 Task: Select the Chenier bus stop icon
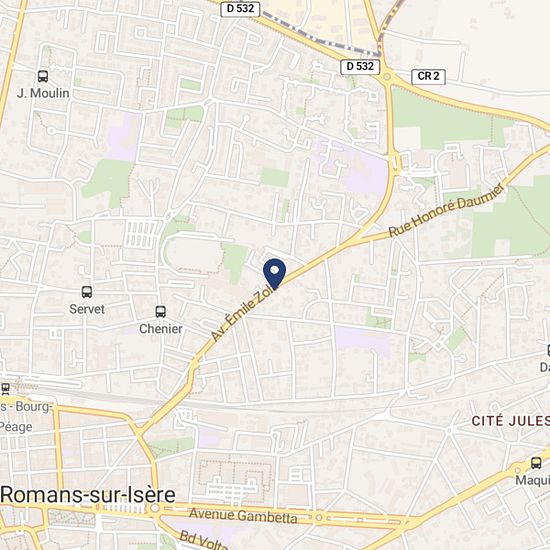tap(161, 311)
